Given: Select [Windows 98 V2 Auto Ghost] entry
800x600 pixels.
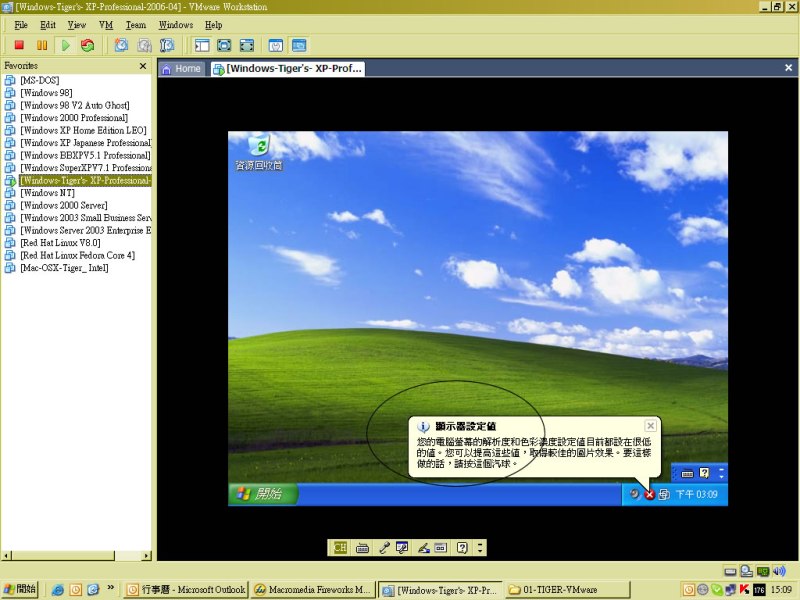Looking at the screenshot, I should (75, 105).
